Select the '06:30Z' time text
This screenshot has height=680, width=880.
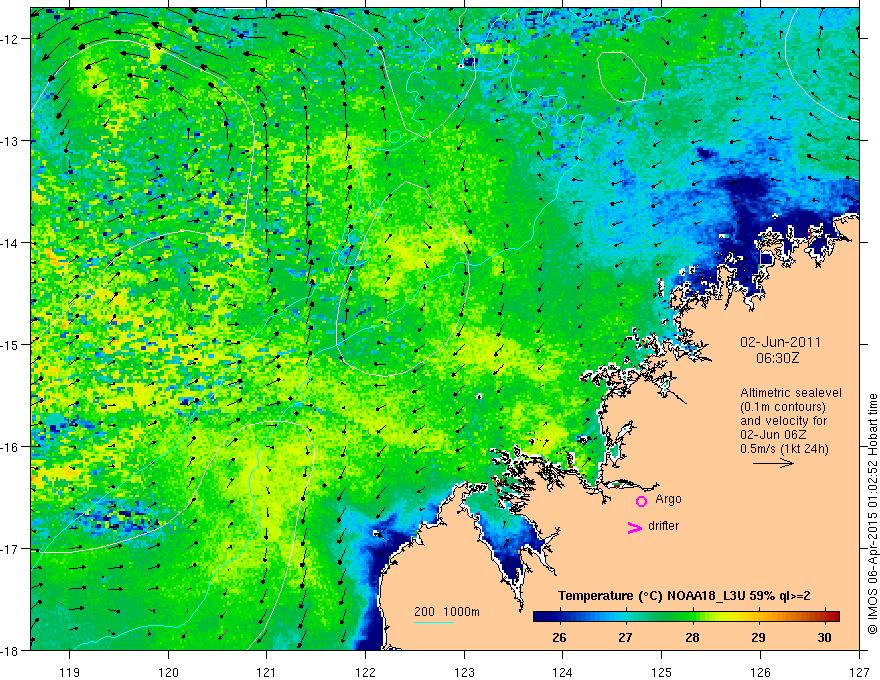(777, 358)
